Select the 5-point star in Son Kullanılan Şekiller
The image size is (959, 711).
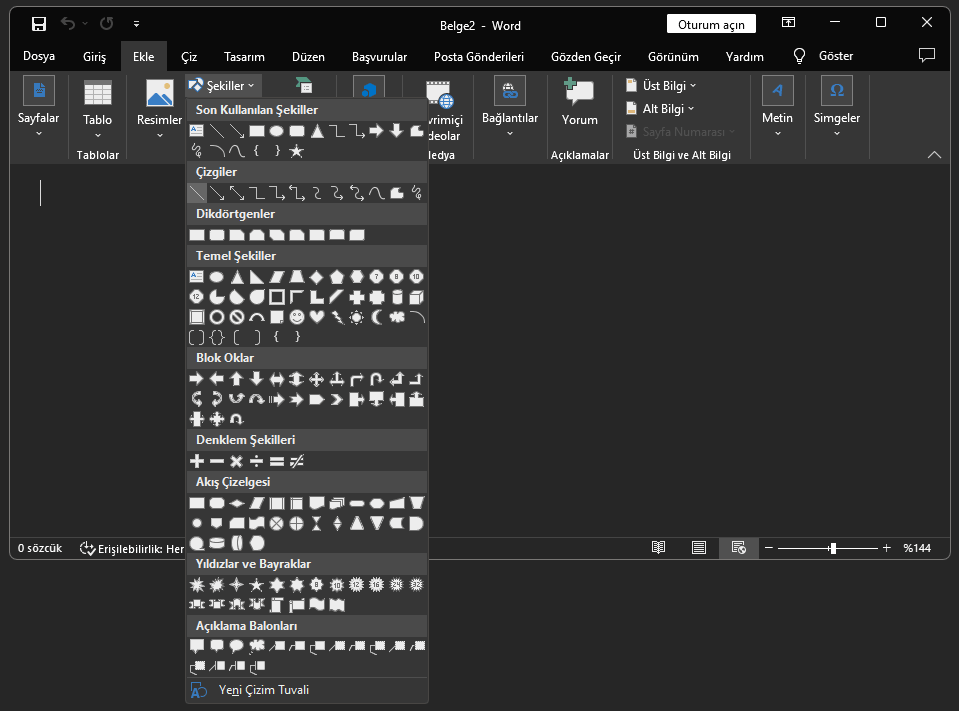tap(297, 150)
